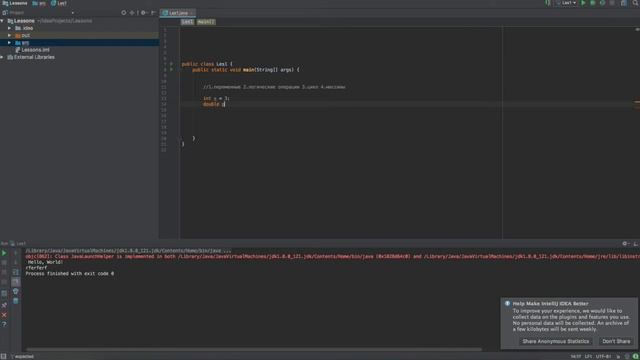Click main() method breadcrumb

[x=206, y=22]
